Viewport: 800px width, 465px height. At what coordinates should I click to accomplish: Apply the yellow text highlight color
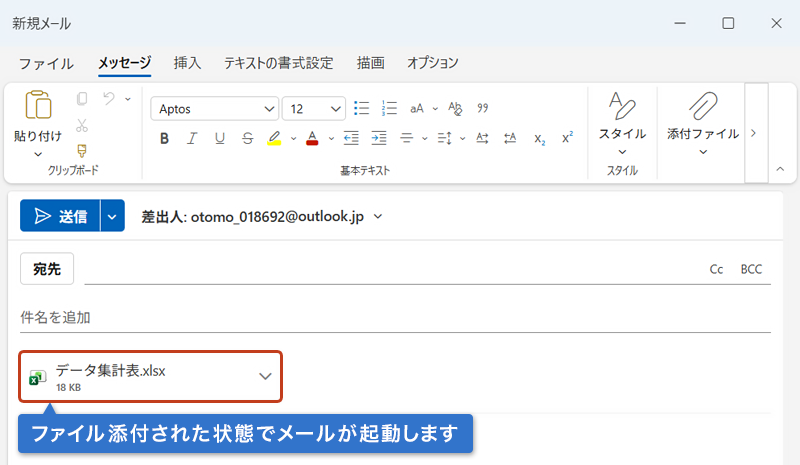click(274, 138)
